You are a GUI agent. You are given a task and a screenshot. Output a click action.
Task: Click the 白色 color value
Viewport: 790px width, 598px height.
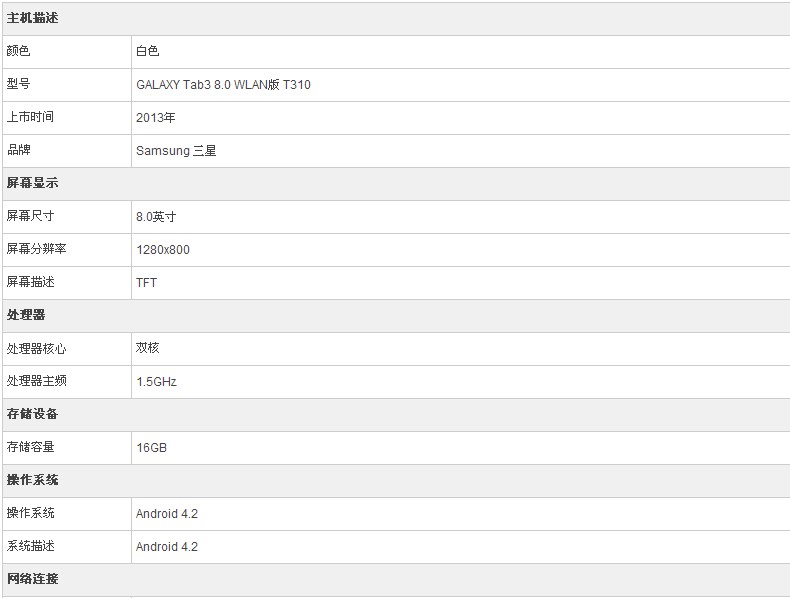[x=148, y=51]
